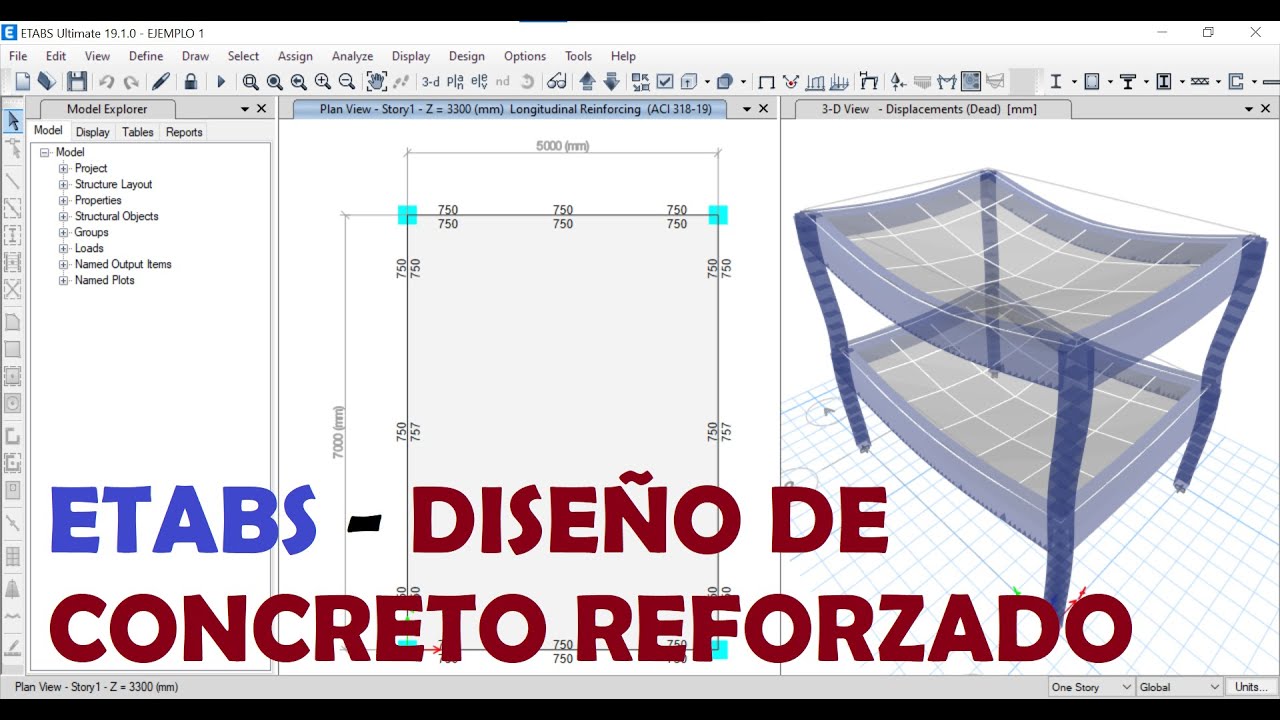Click the Show Undeformed Shape icon
This screenshot has height=720, width=1280.
[767, 82]
